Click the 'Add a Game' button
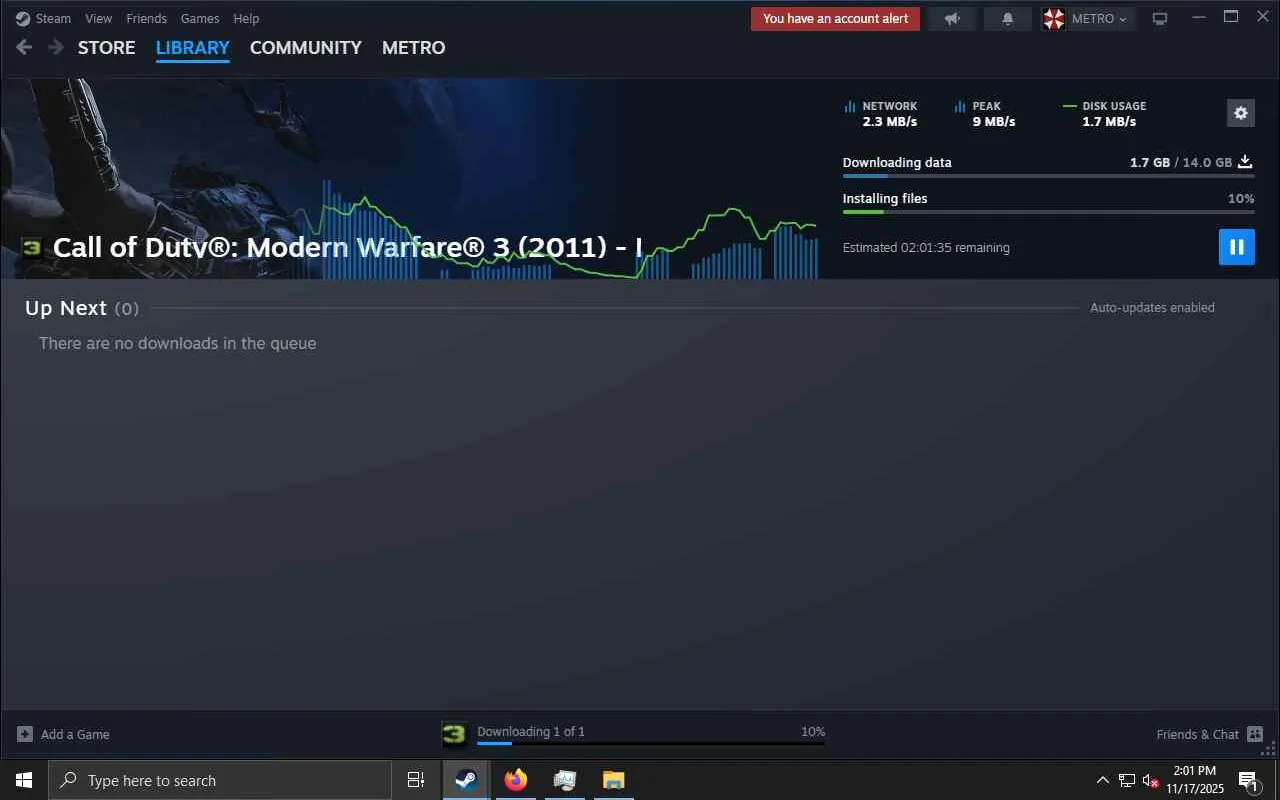The width and height of the screenshot is (1280, 800). [63, 734]
